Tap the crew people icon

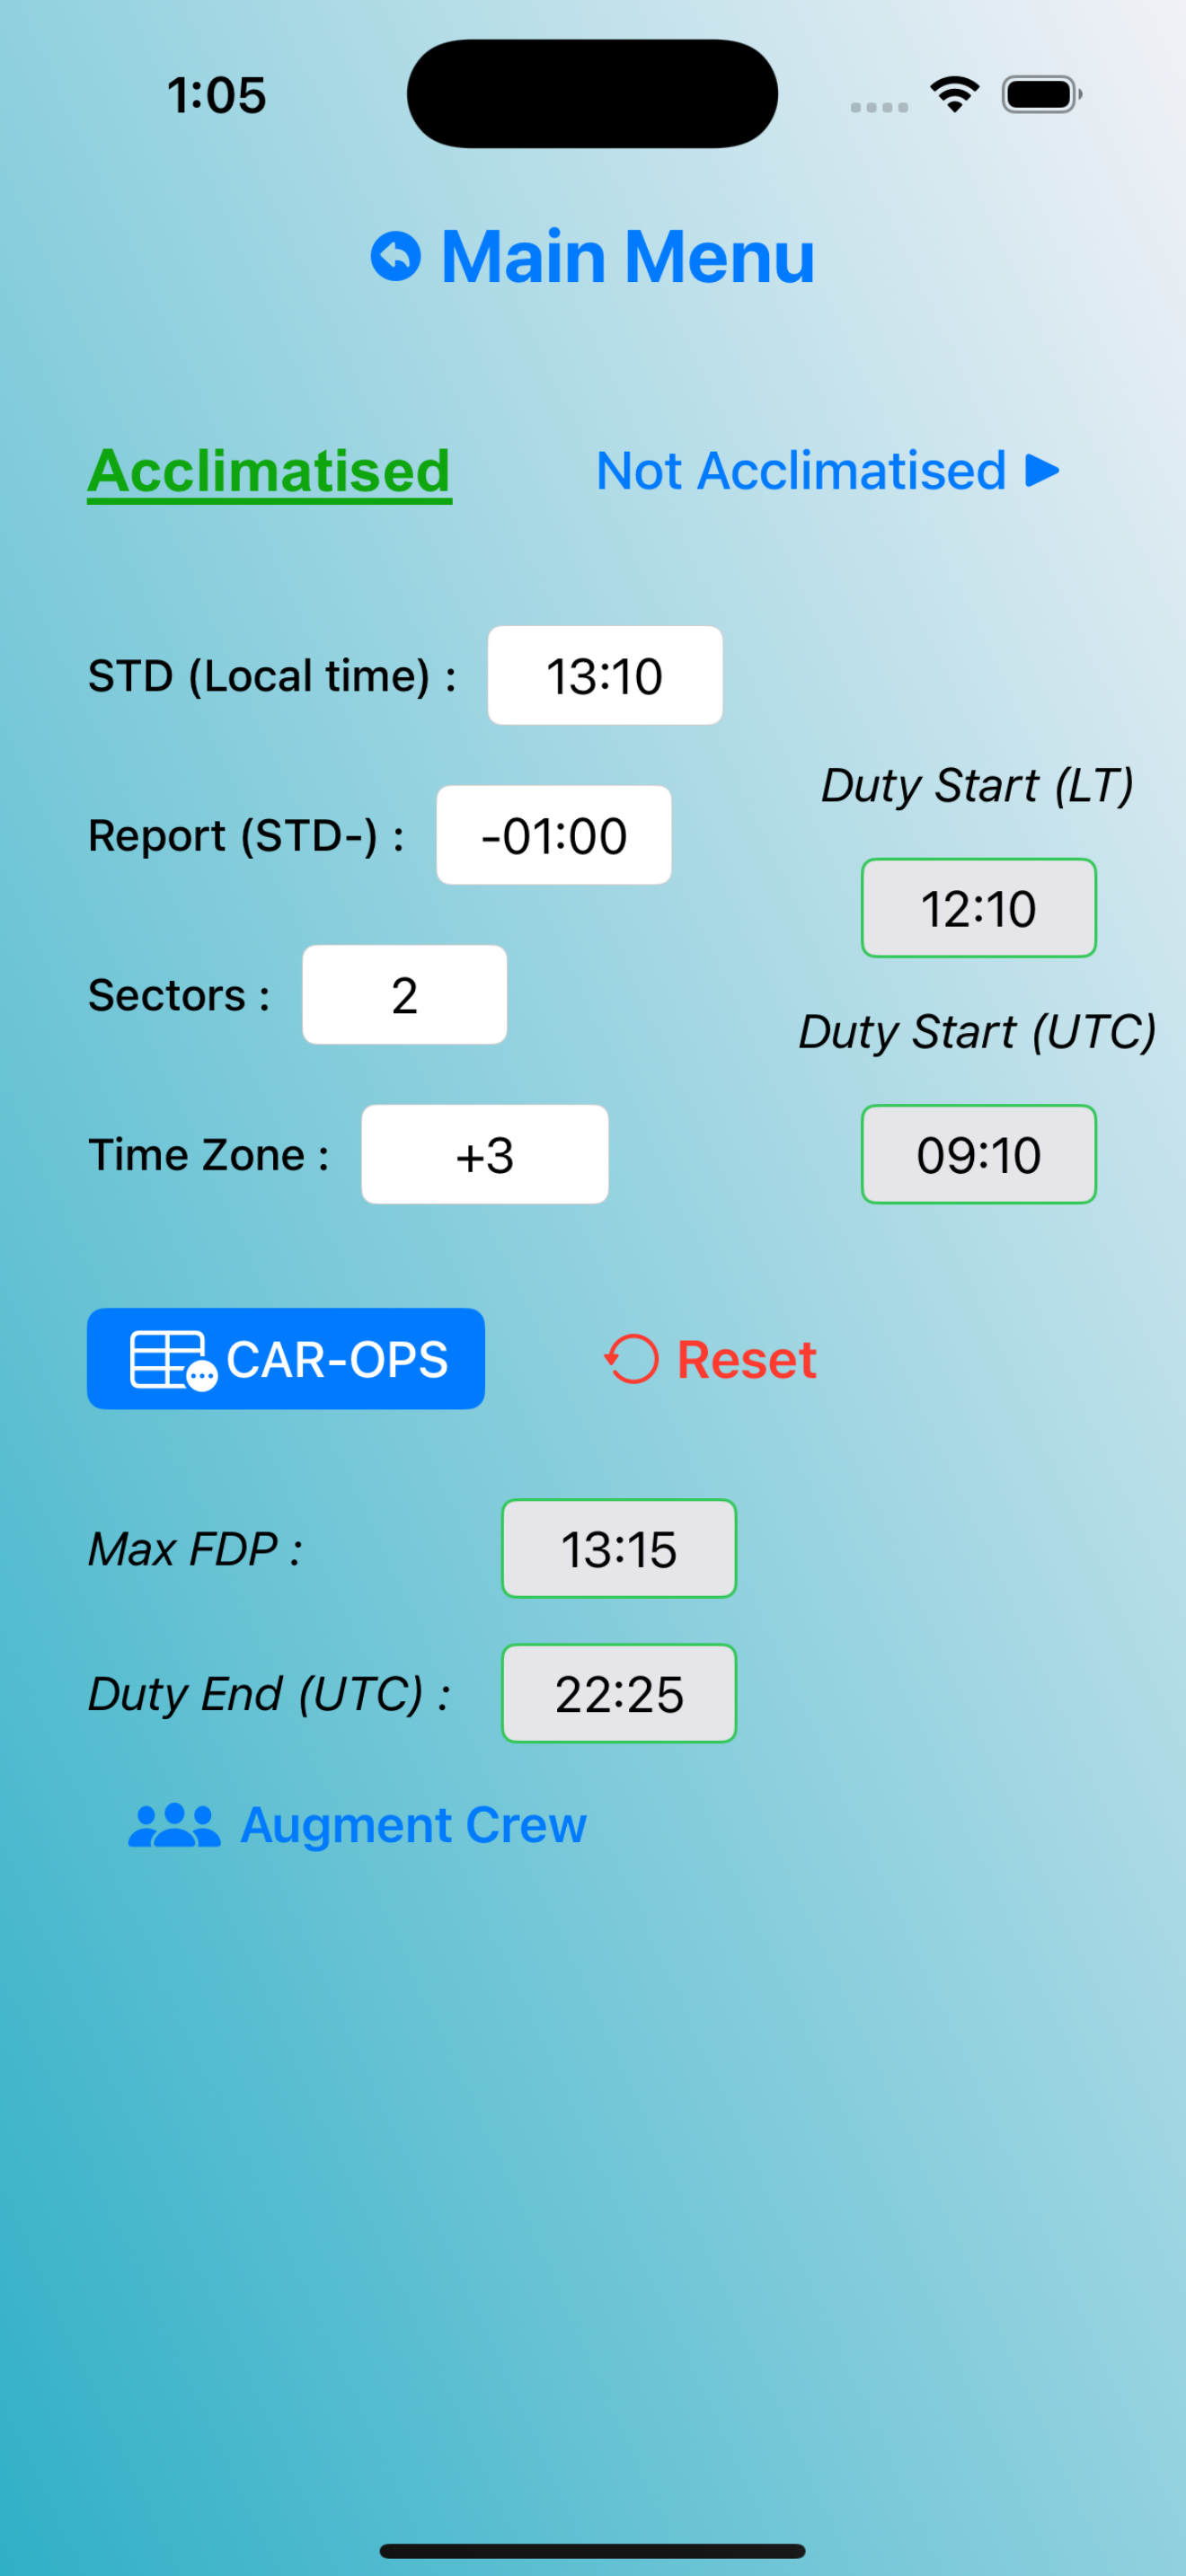[174, 1825]
